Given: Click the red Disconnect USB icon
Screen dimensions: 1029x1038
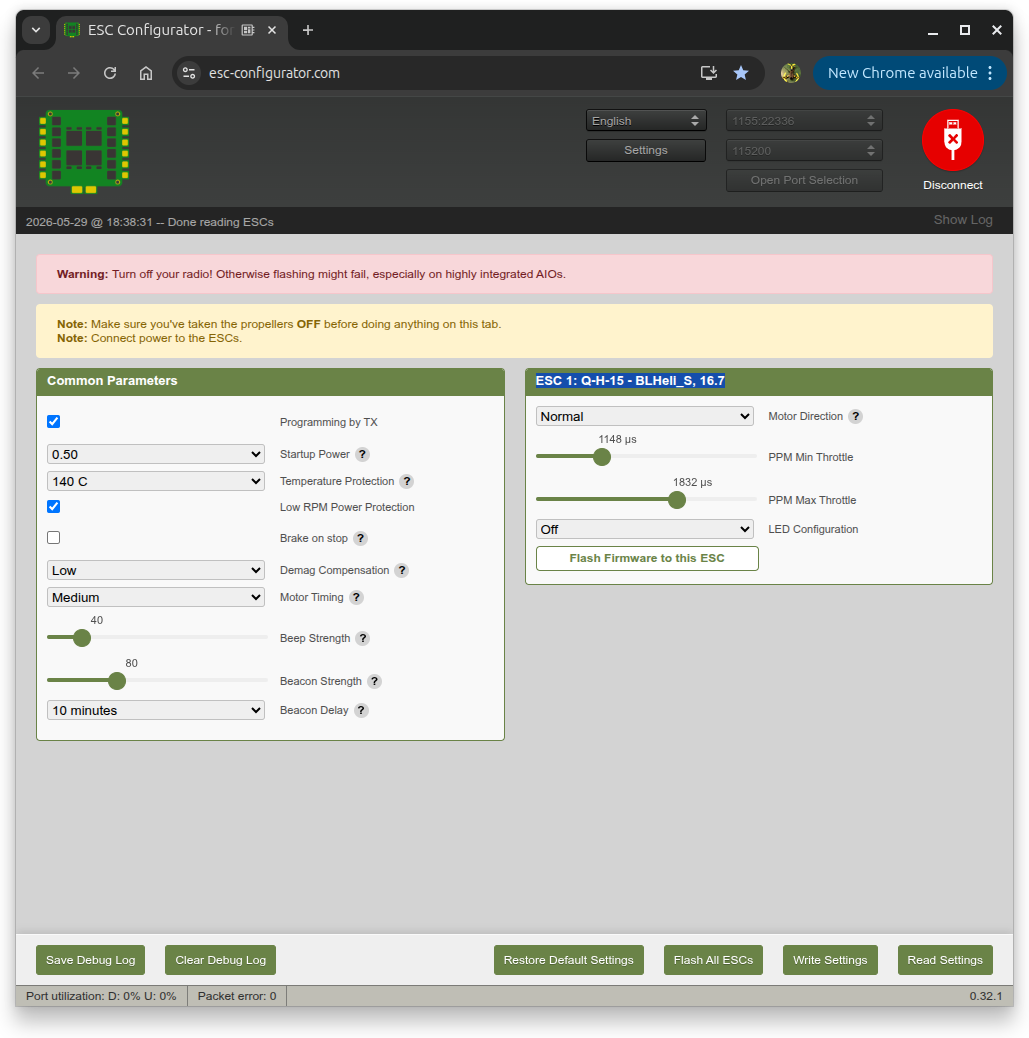Looking at the screenshot, I should tap(952, 140).
